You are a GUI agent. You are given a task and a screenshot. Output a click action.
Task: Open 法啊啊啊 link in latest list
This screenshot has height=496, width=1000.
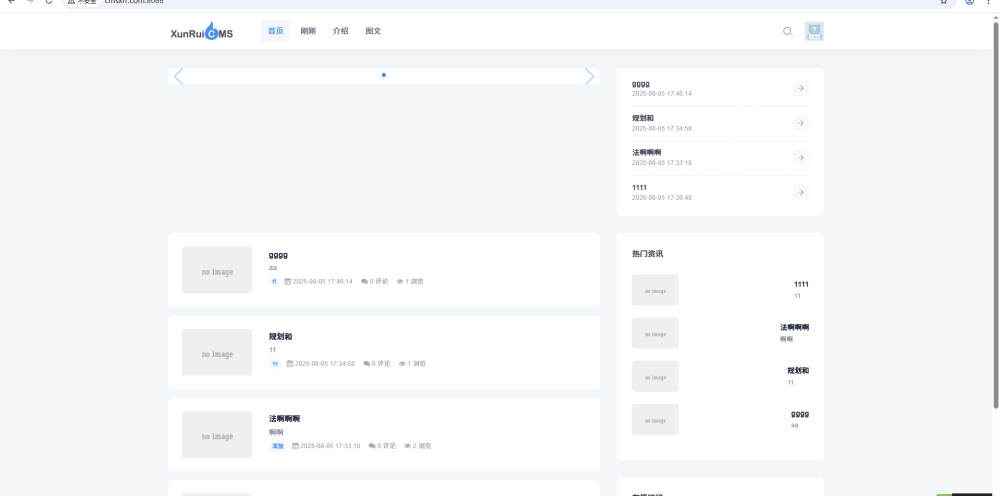[647, 153]
